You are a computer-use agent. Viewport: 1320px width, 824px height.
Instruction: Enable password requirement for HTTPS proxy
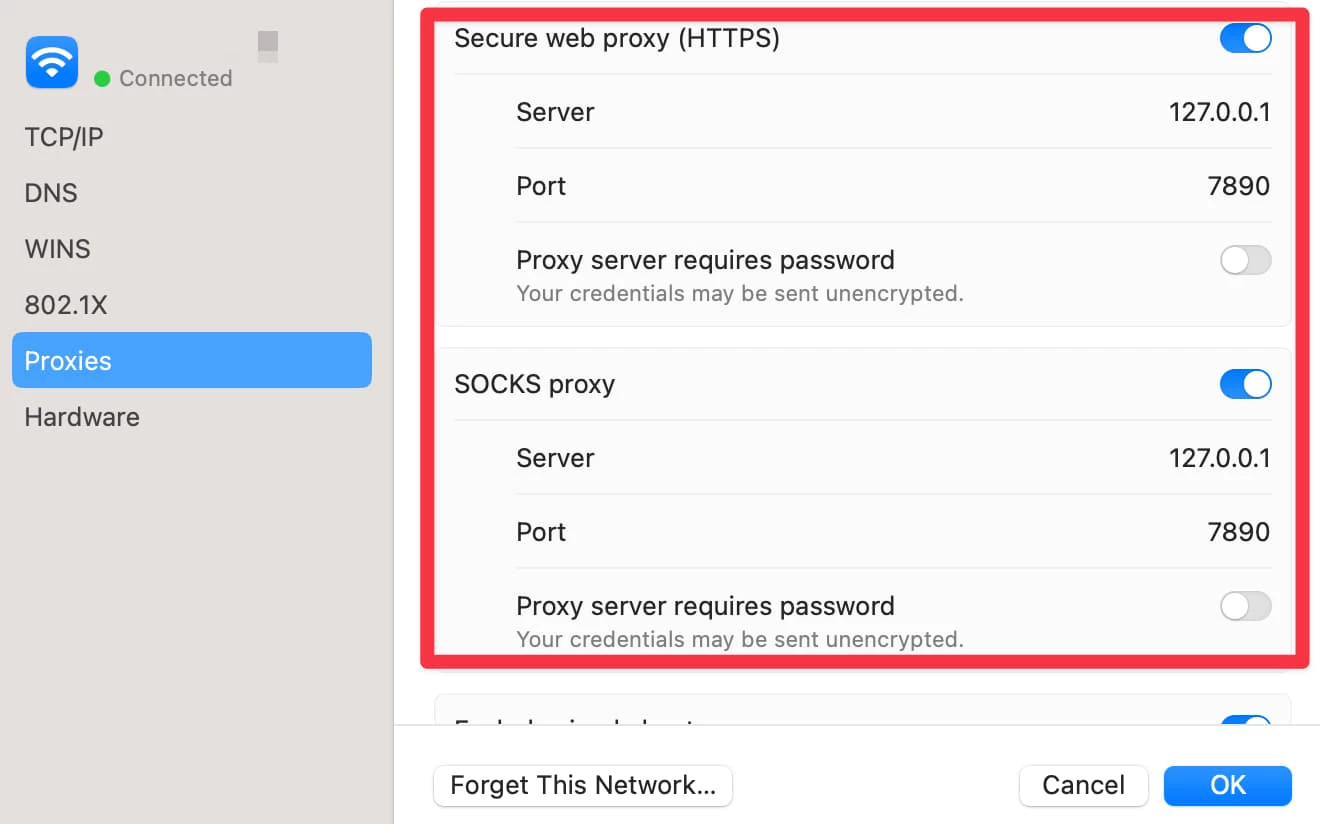click(x=1245, y=261)
